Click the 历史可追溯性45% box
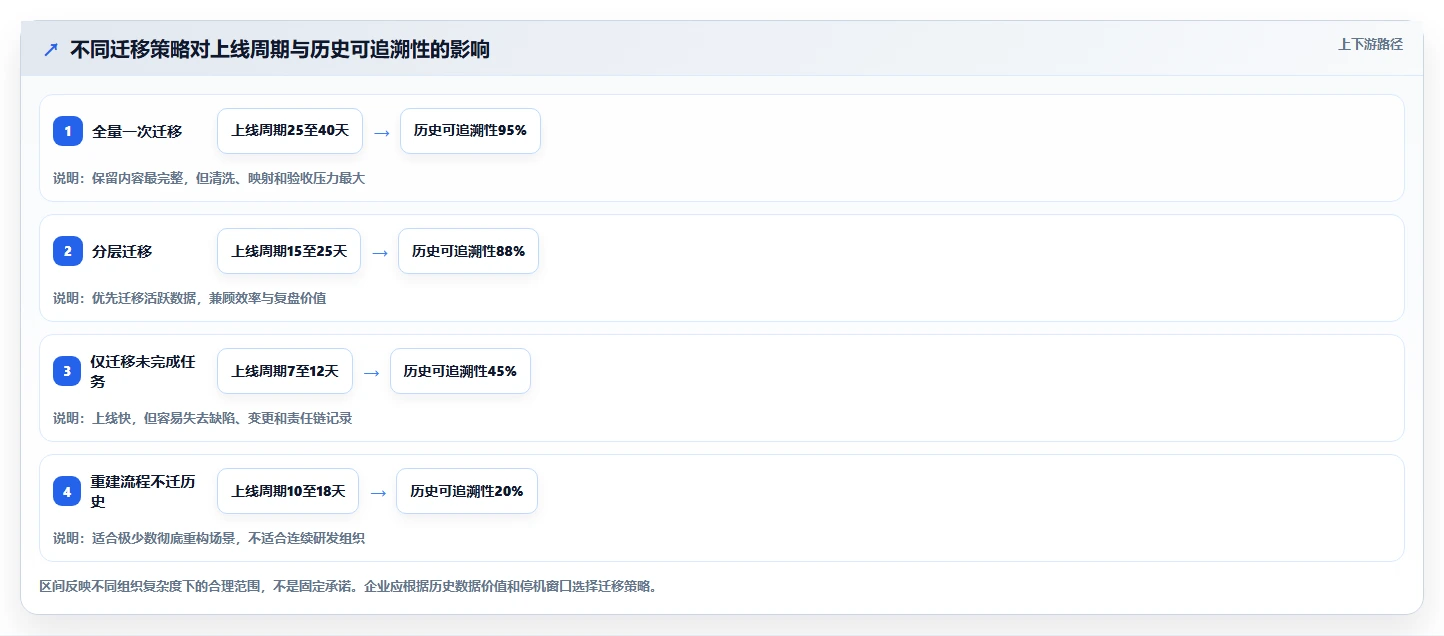Screen dimensions: 1444x636 460,371
